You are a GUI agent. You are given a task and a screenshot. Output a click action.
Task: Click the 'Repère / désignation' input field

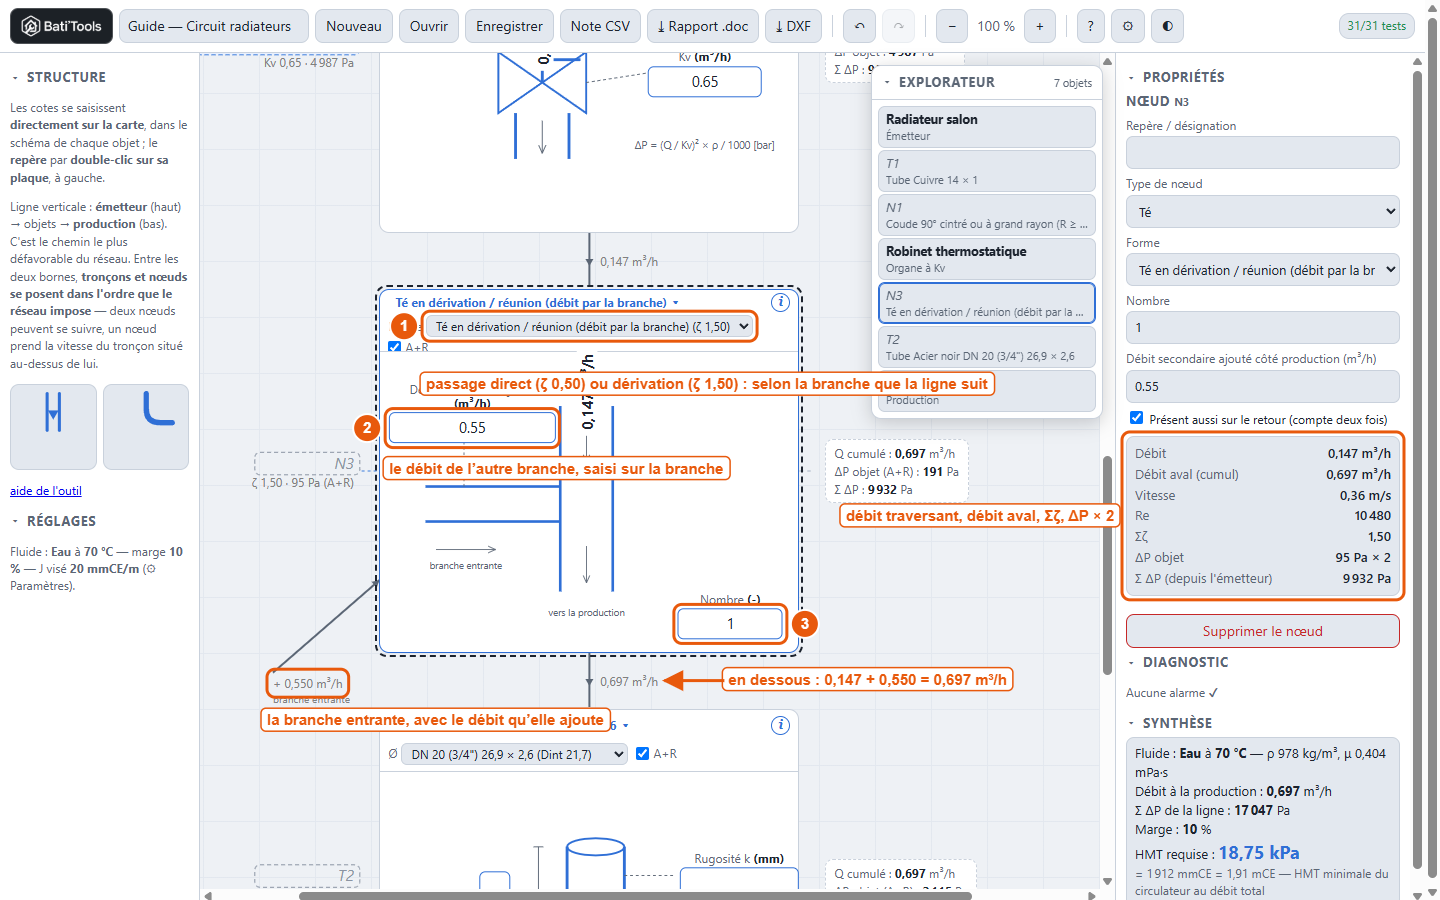(x=1262, y=153)
